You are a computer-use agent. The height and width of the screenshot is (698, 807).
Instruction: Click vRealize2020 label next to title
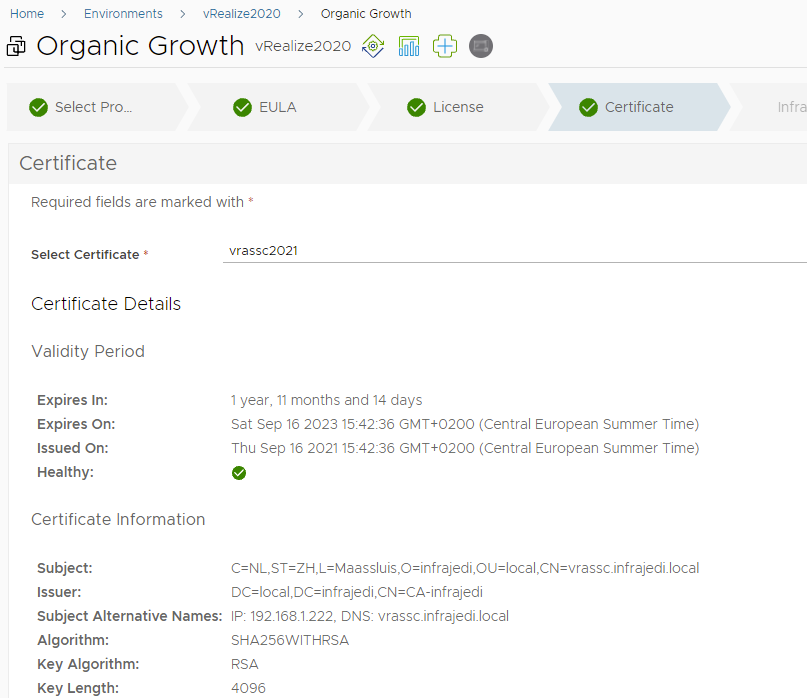tap(303, 46)
